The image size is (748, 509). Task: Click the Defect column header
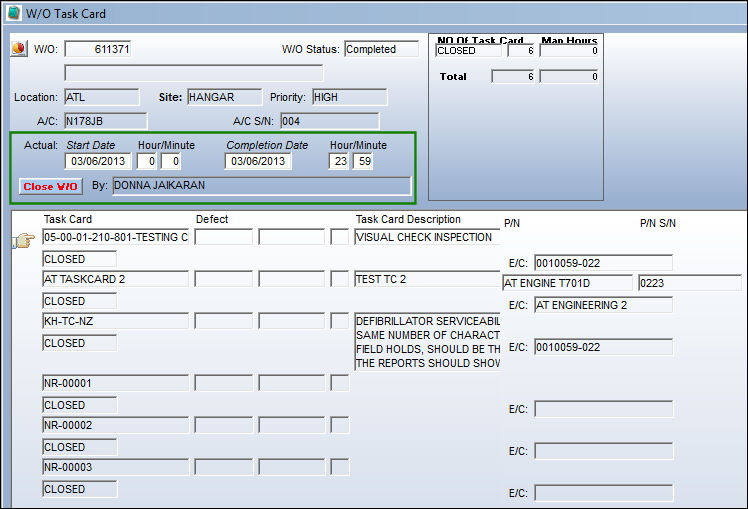click(212, 219)
